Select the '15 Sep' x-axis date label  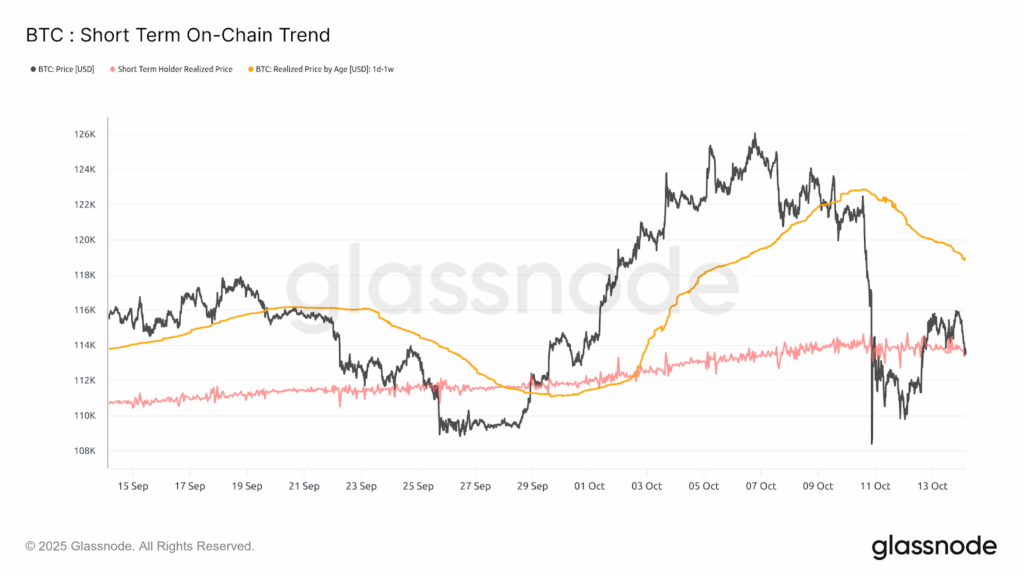pos(132,486)
